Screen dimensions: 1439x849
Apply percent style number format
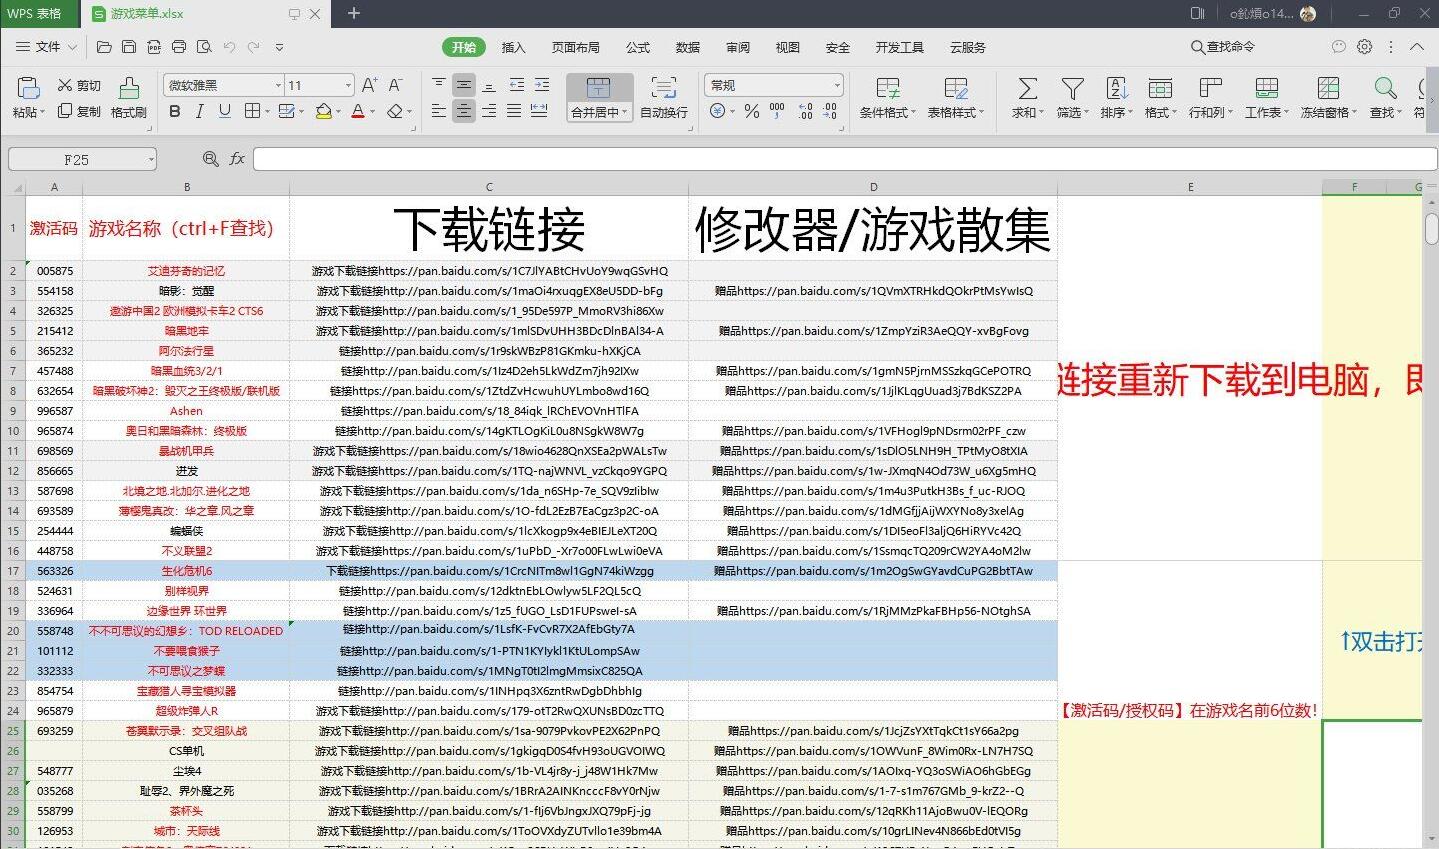751,111
